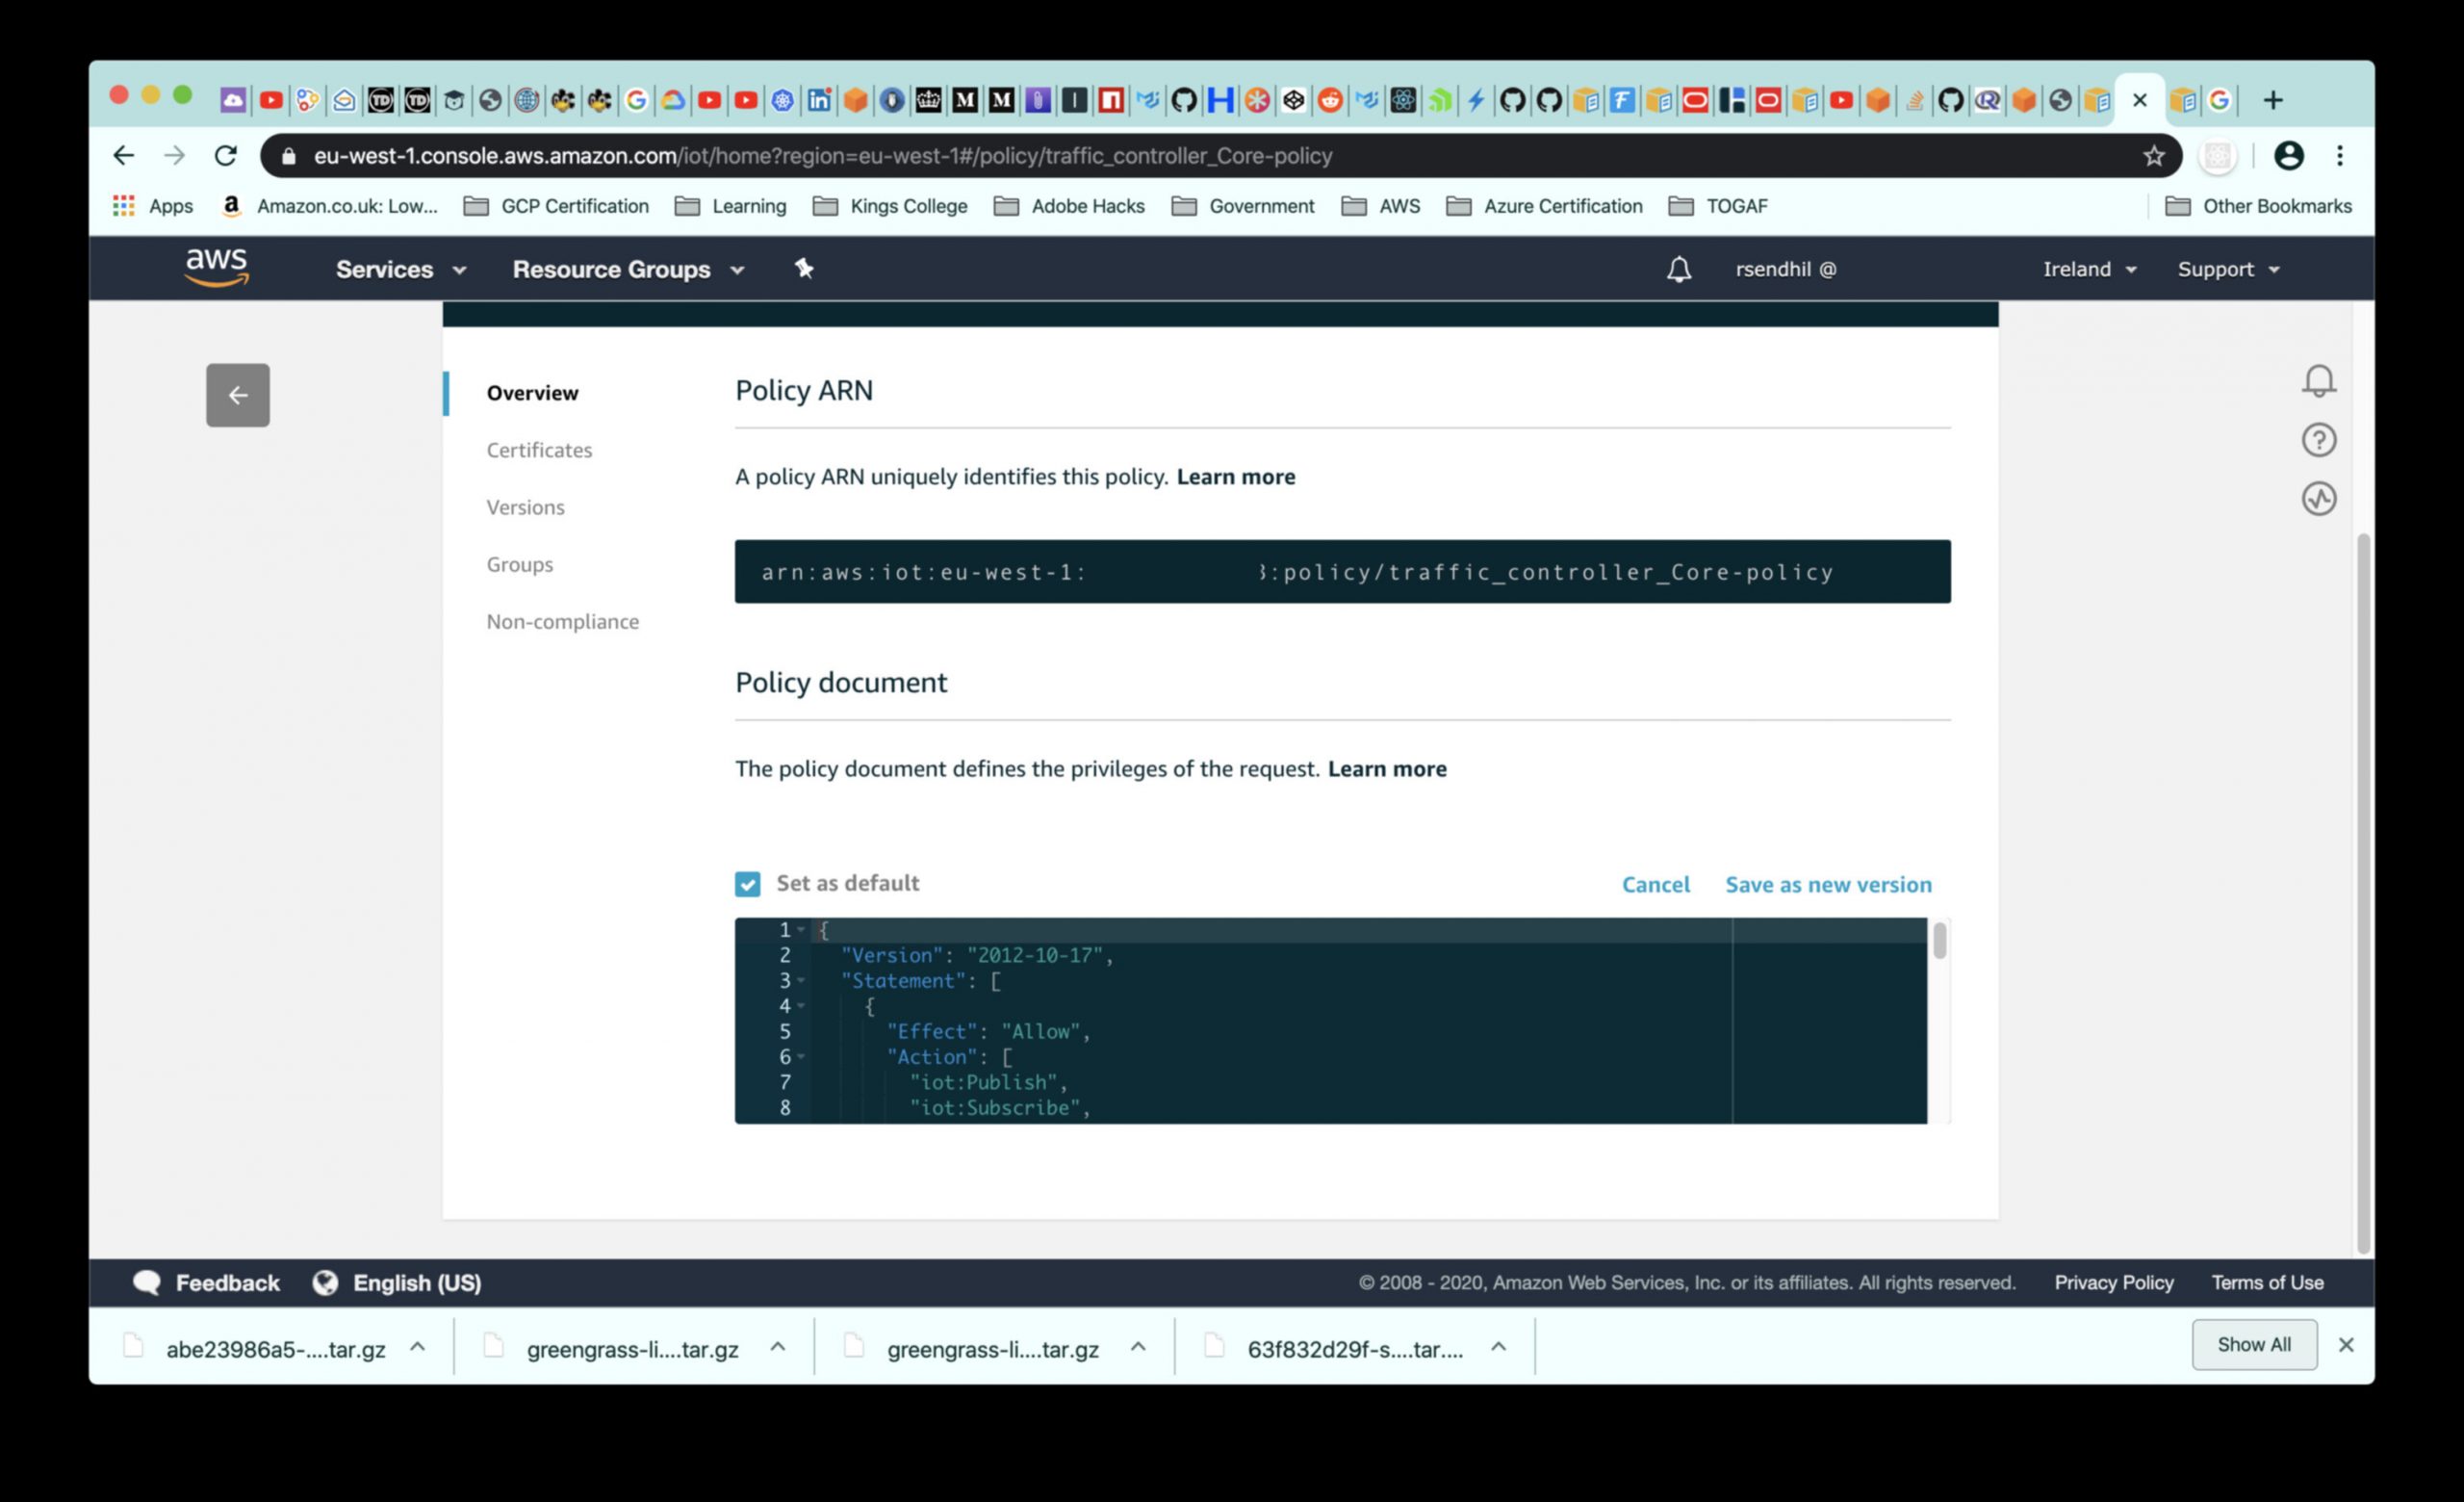The width and height of the screenshot is (2464, 1502).
Task: Open the notifications bell in right sidebar
Action: [x=2318, y=381]
